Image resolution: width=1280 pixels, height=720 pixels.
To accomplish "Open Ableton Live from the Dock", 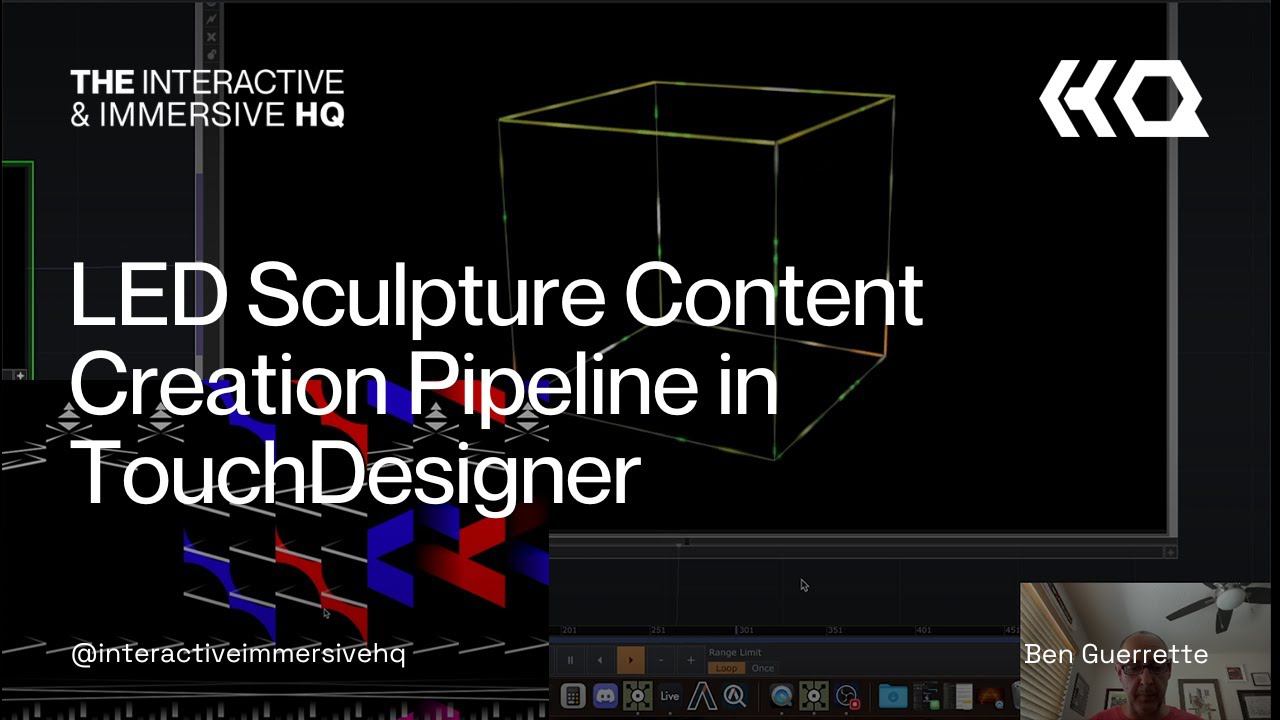I will (670, 696).
